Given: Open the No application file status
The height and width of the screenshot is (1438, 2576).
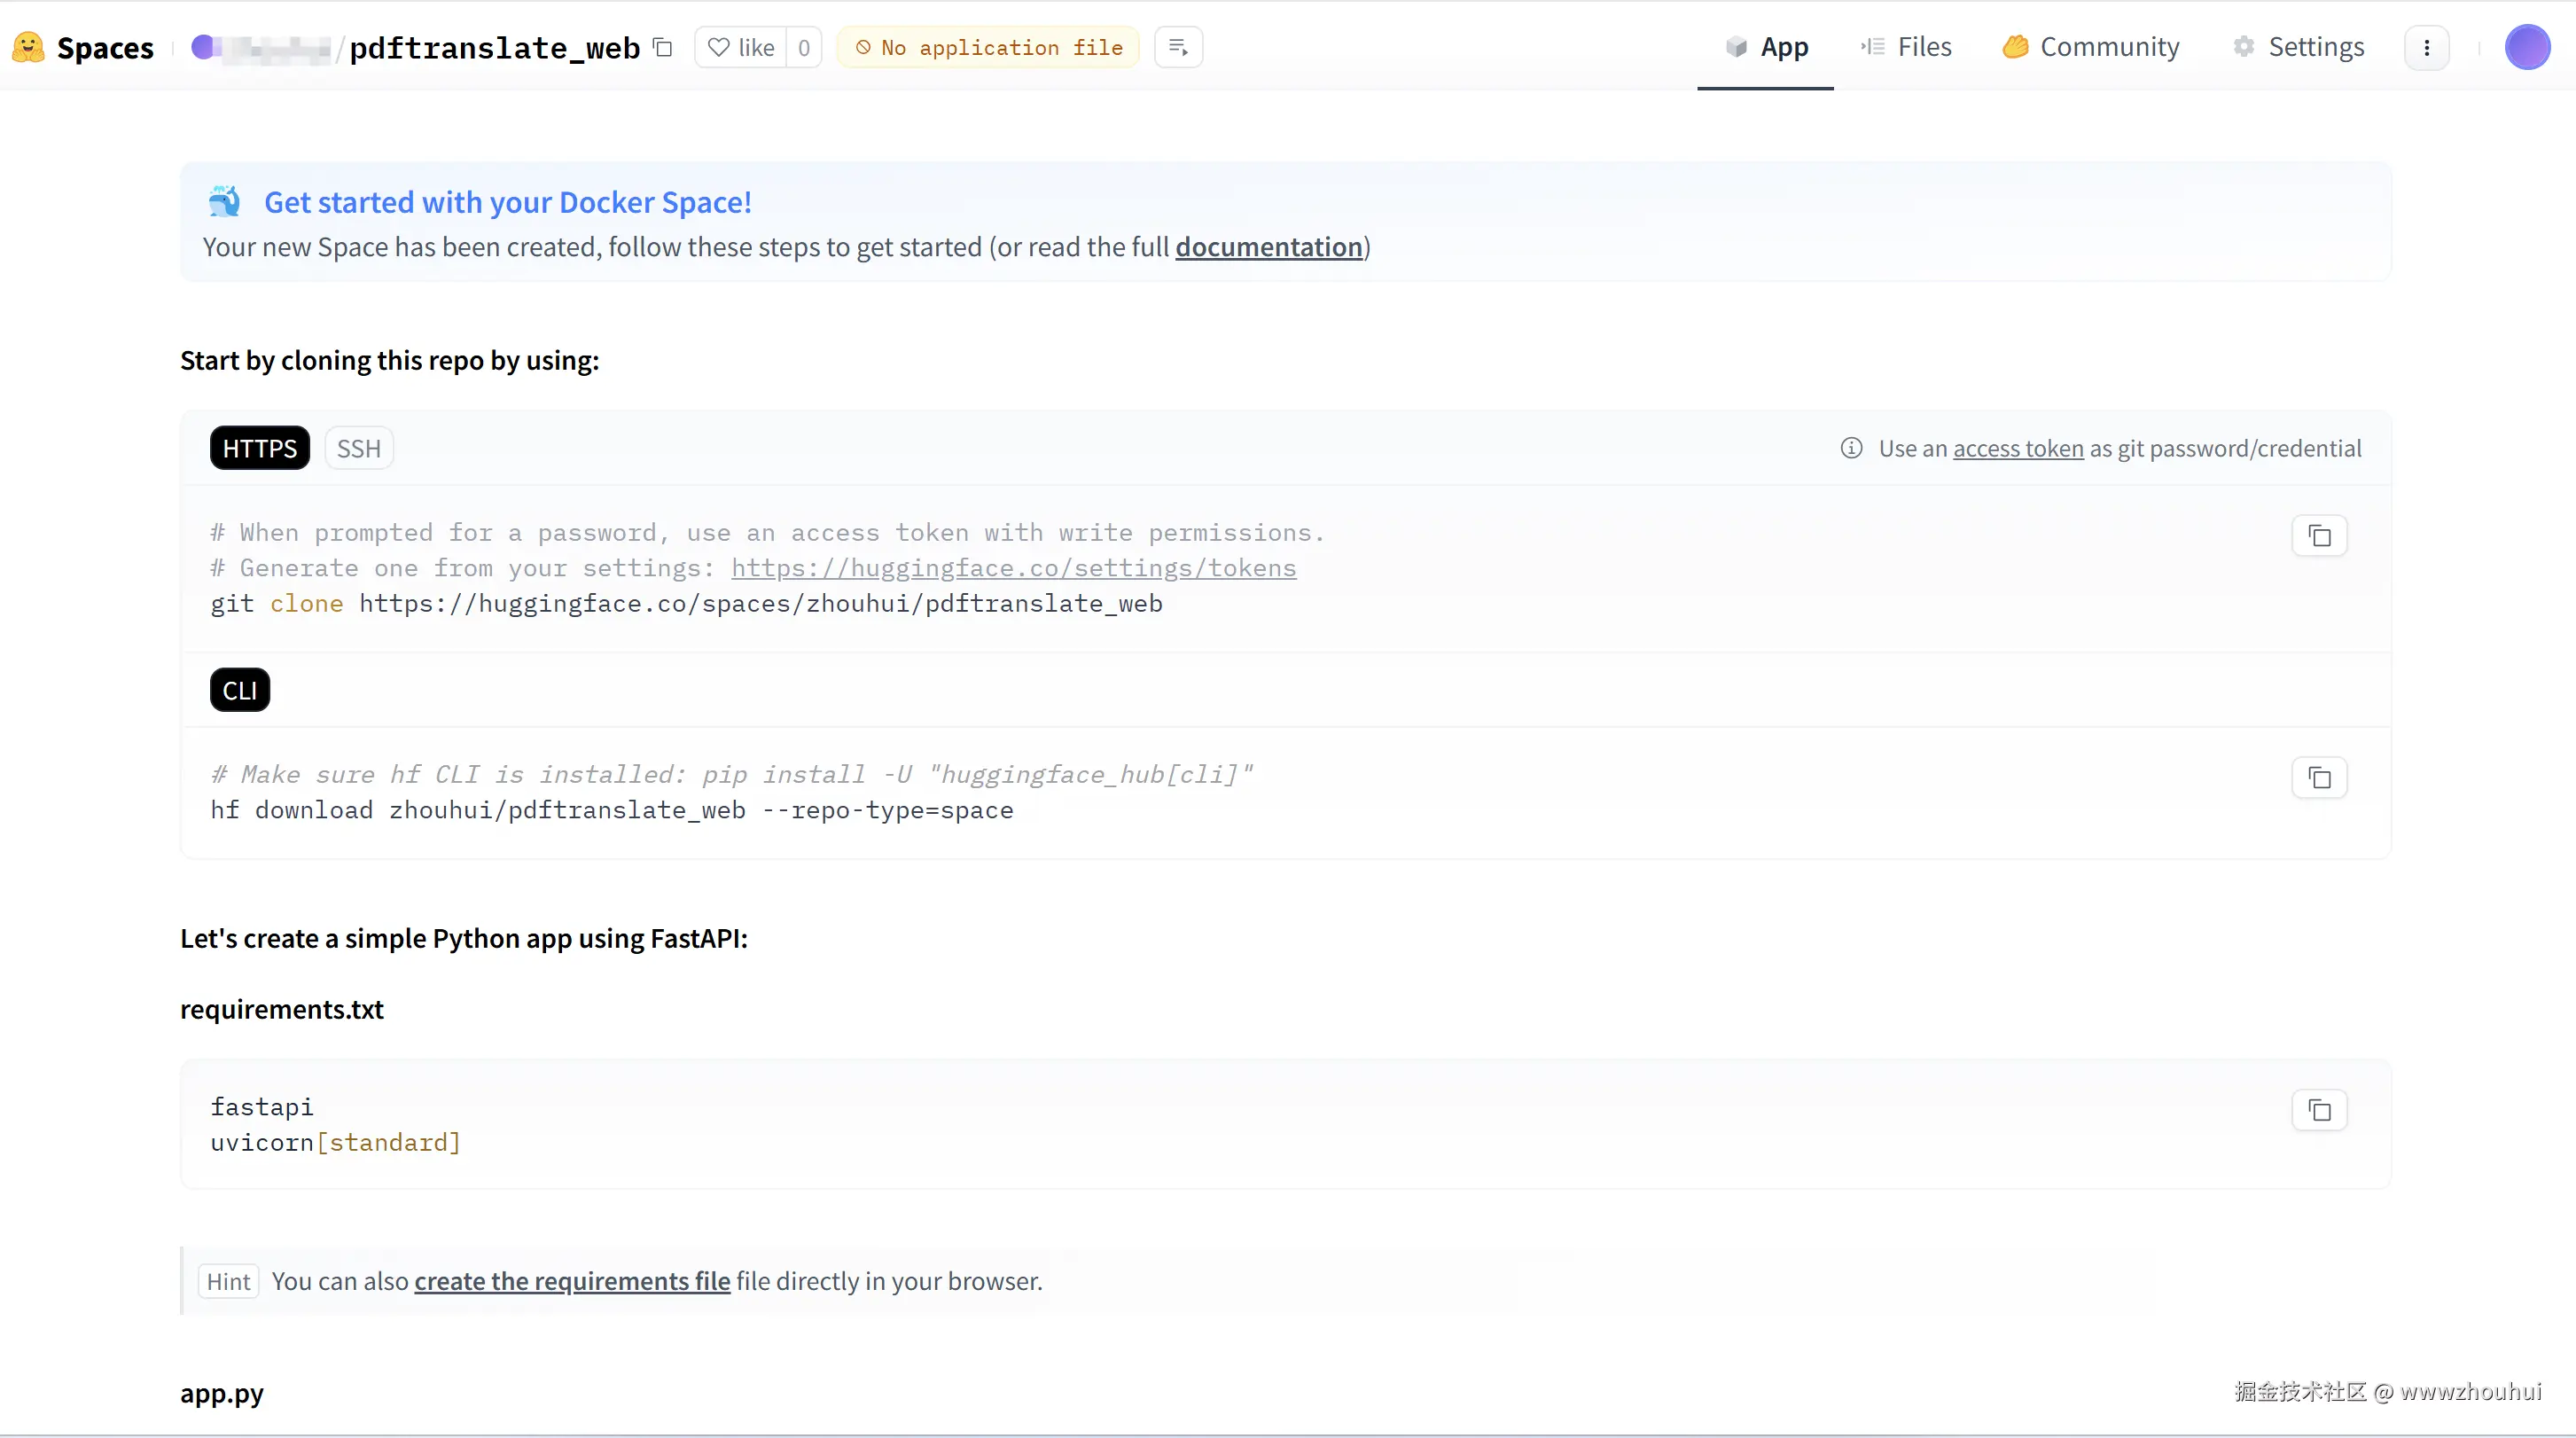Looking at the screenshot, I should click(988, 47).
